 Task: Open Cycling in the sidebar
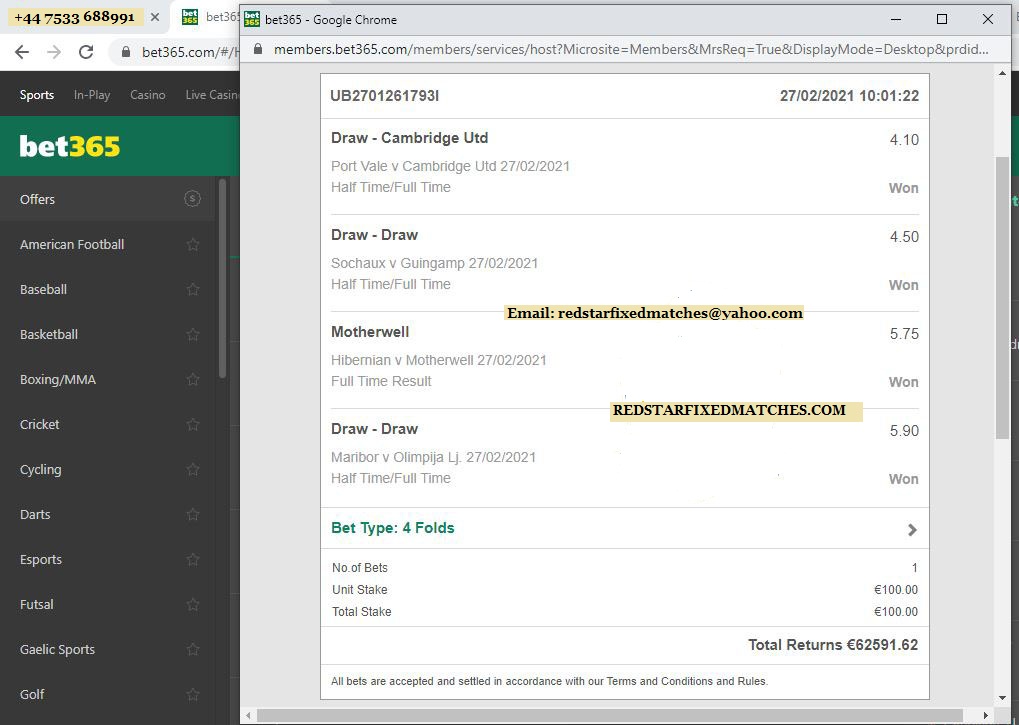click(107, 469)
